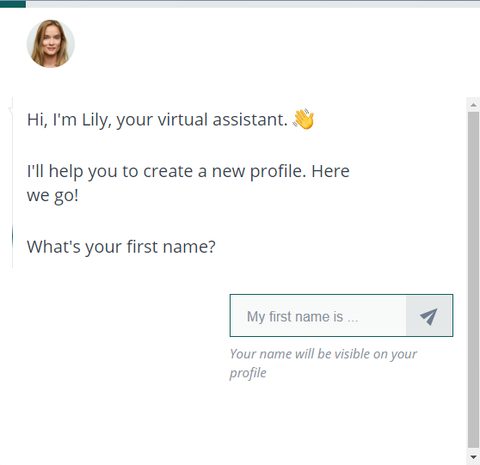
Task: Click the light unfilled progress bar portion
Action: point(253,4)
